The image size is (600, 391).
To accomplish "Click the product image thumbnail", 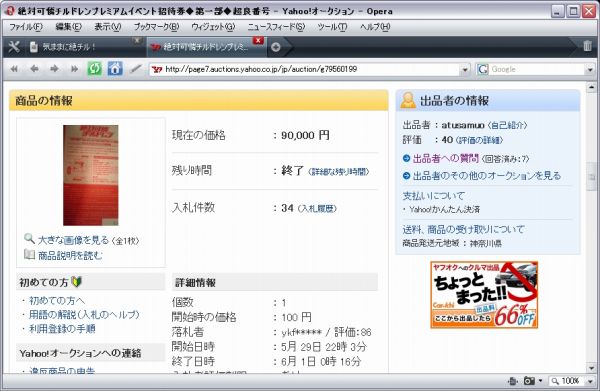I will click(x=91, y=175).
